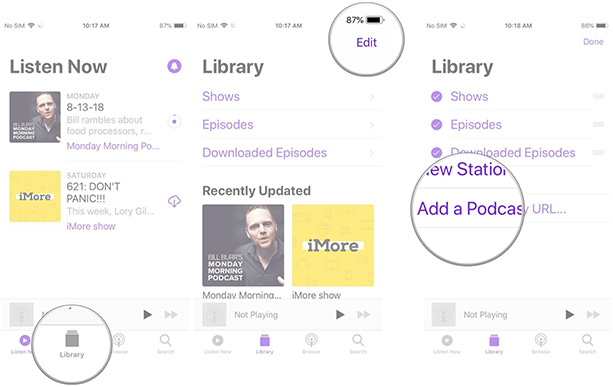The height and width of the screenshot is (387, 613).
Task: Tap Library tab on edit-mode Library screen
Action: [494, 344]
